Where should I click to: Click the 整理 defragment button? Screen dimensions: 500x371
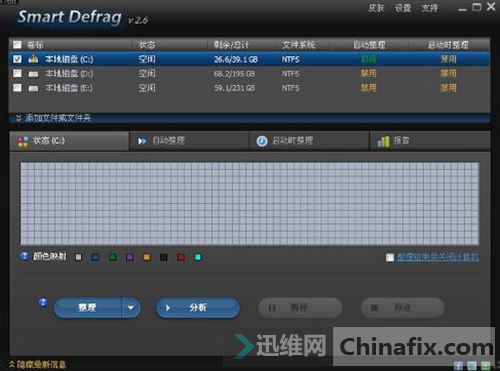88,308
